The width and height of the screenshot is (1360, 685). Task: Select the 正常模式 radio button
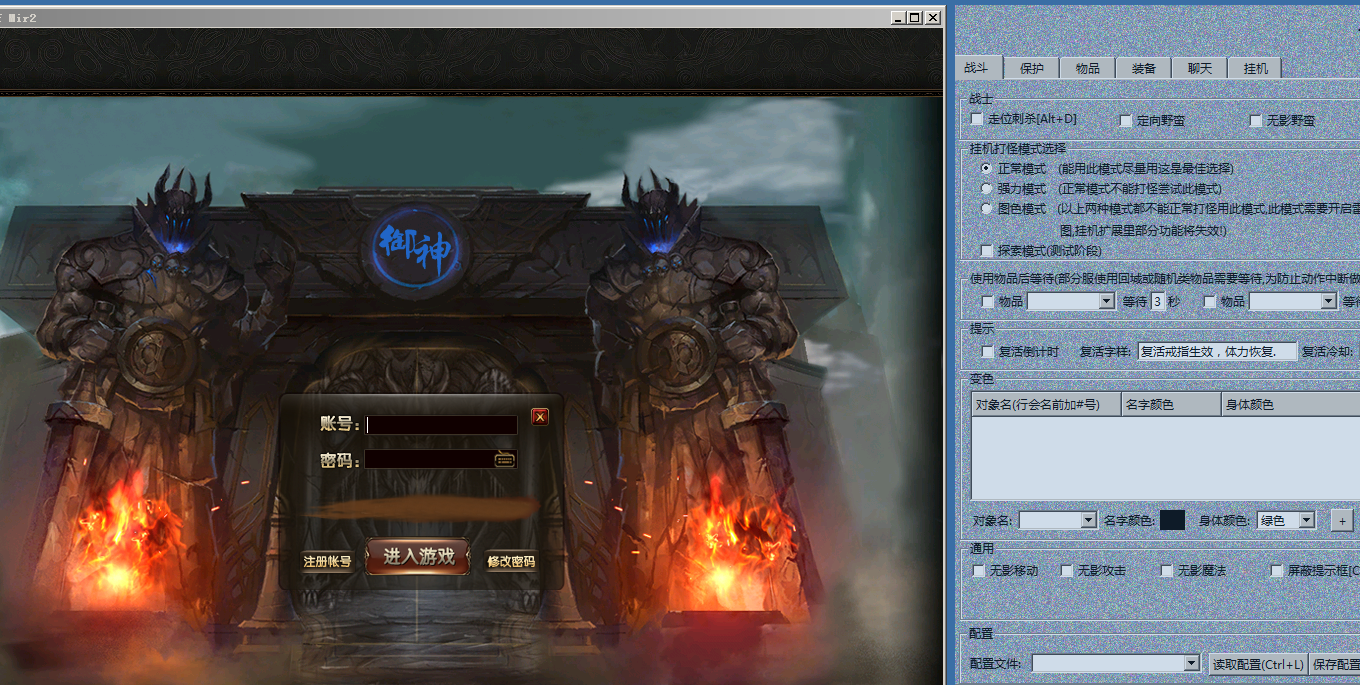click(987, 168)
